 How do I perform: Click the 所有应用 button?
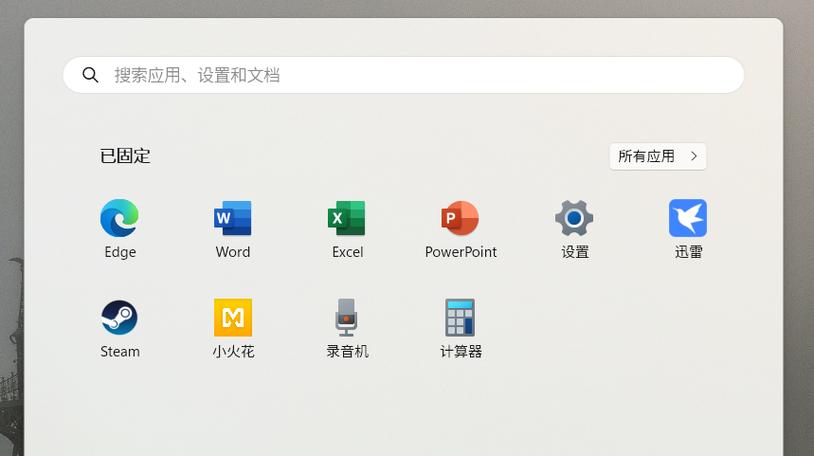point(658,156)
